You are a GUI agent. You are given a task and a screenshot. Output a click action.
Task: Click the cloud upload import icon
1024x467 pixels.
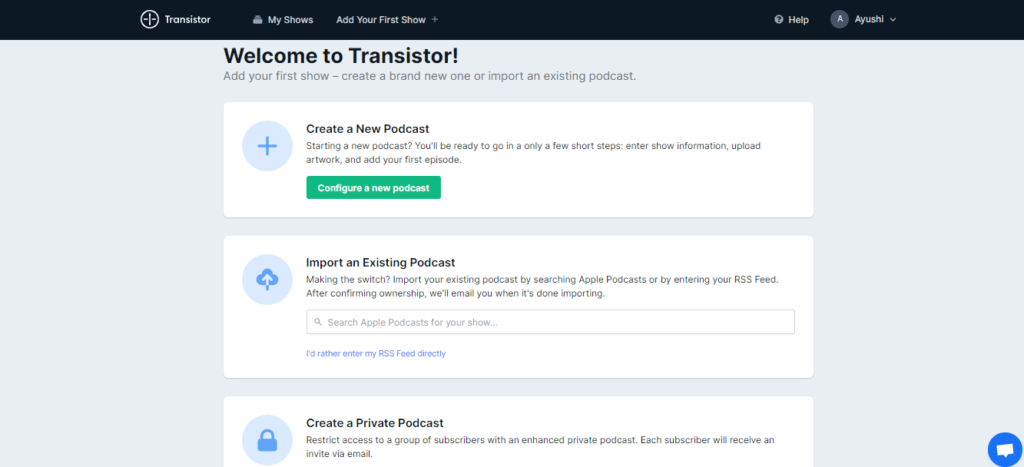tap(267, 280)
